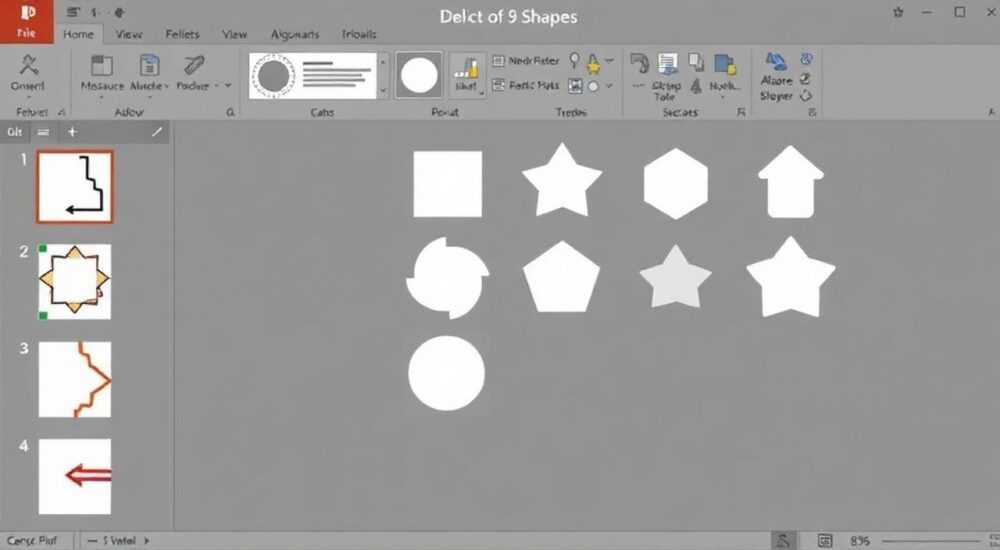Expand the Paduze dropdown arrow
This screenshot has height=550, width=1000.
pos(228,85)
